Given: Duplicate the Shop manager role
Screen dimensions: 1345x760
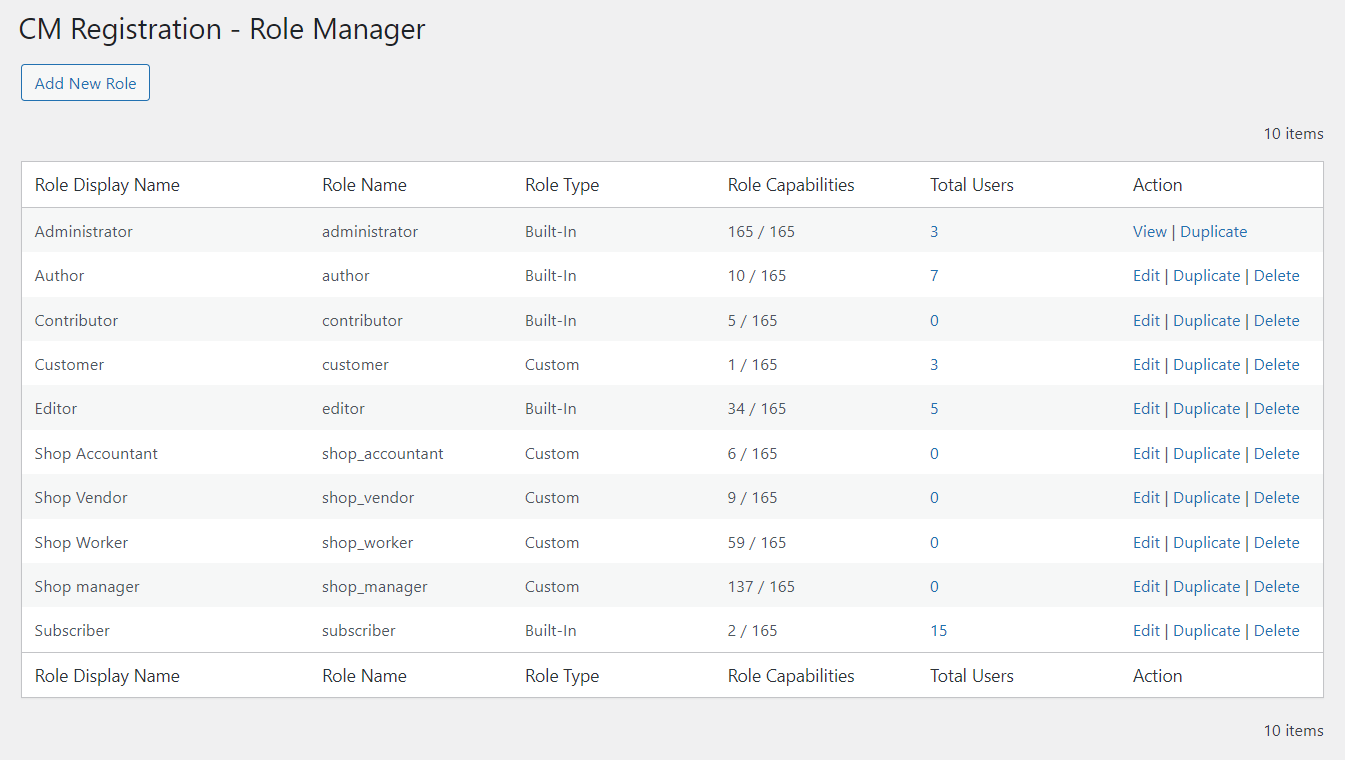Looking at the screenshot, I should 1206,586.
